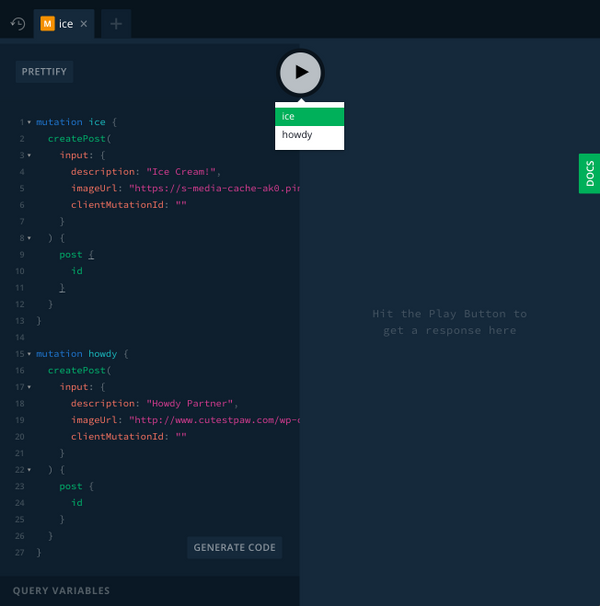The image size is (600, 606).
Task: Collapse the block at line 22
Action: 29,469
